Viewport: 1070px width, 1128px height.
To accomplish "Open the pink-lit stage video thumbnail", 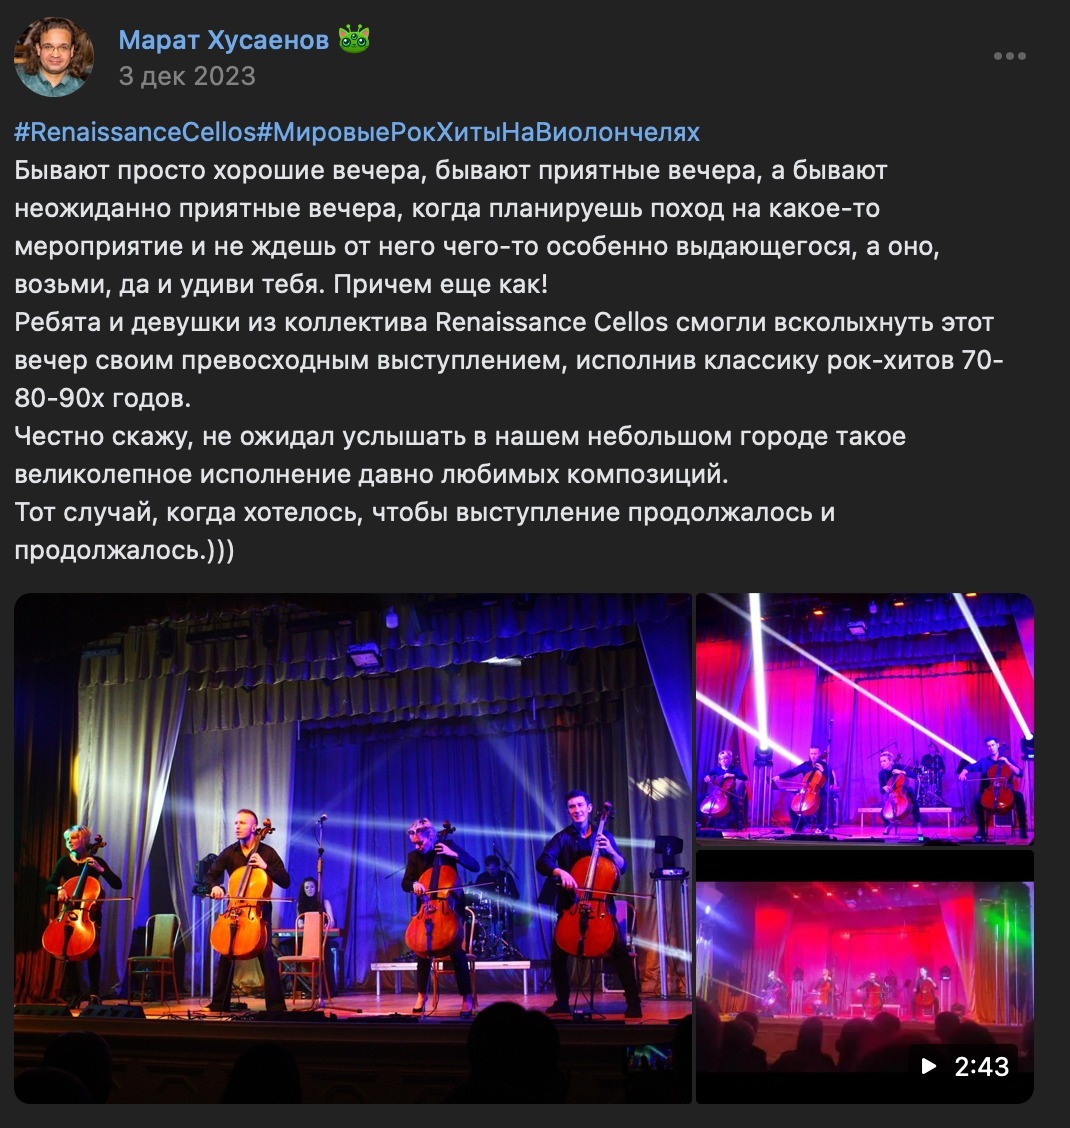I will [x=865, y=976].
